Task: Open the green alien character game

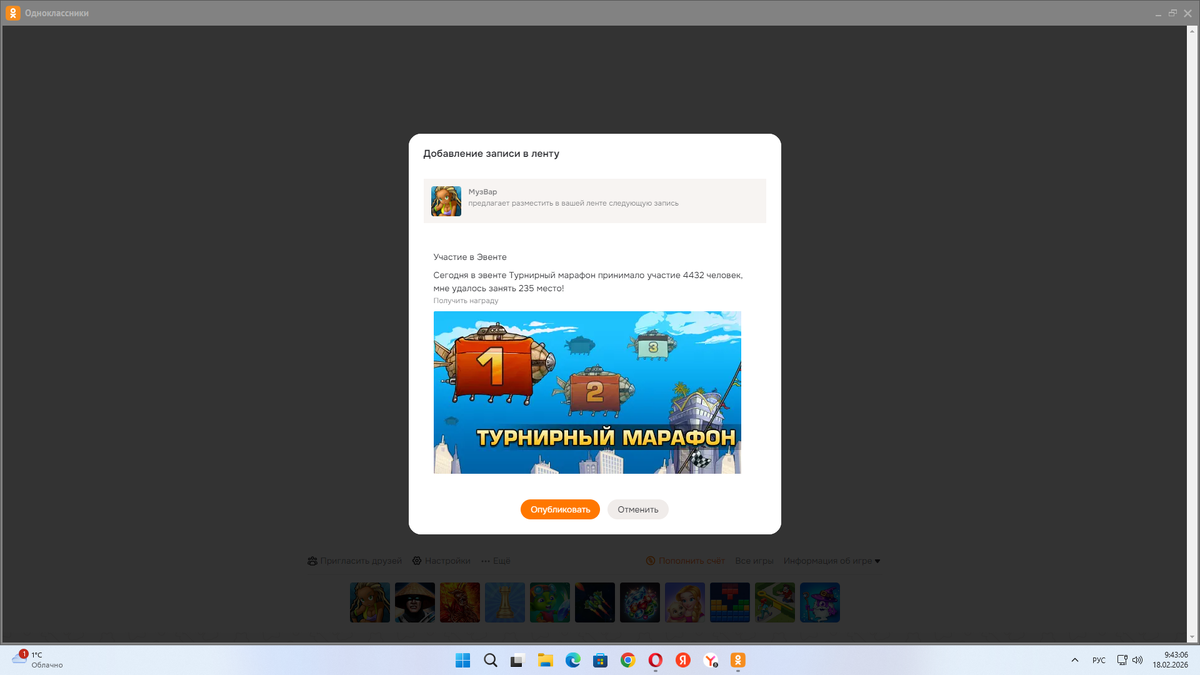Action: [550, 603]
